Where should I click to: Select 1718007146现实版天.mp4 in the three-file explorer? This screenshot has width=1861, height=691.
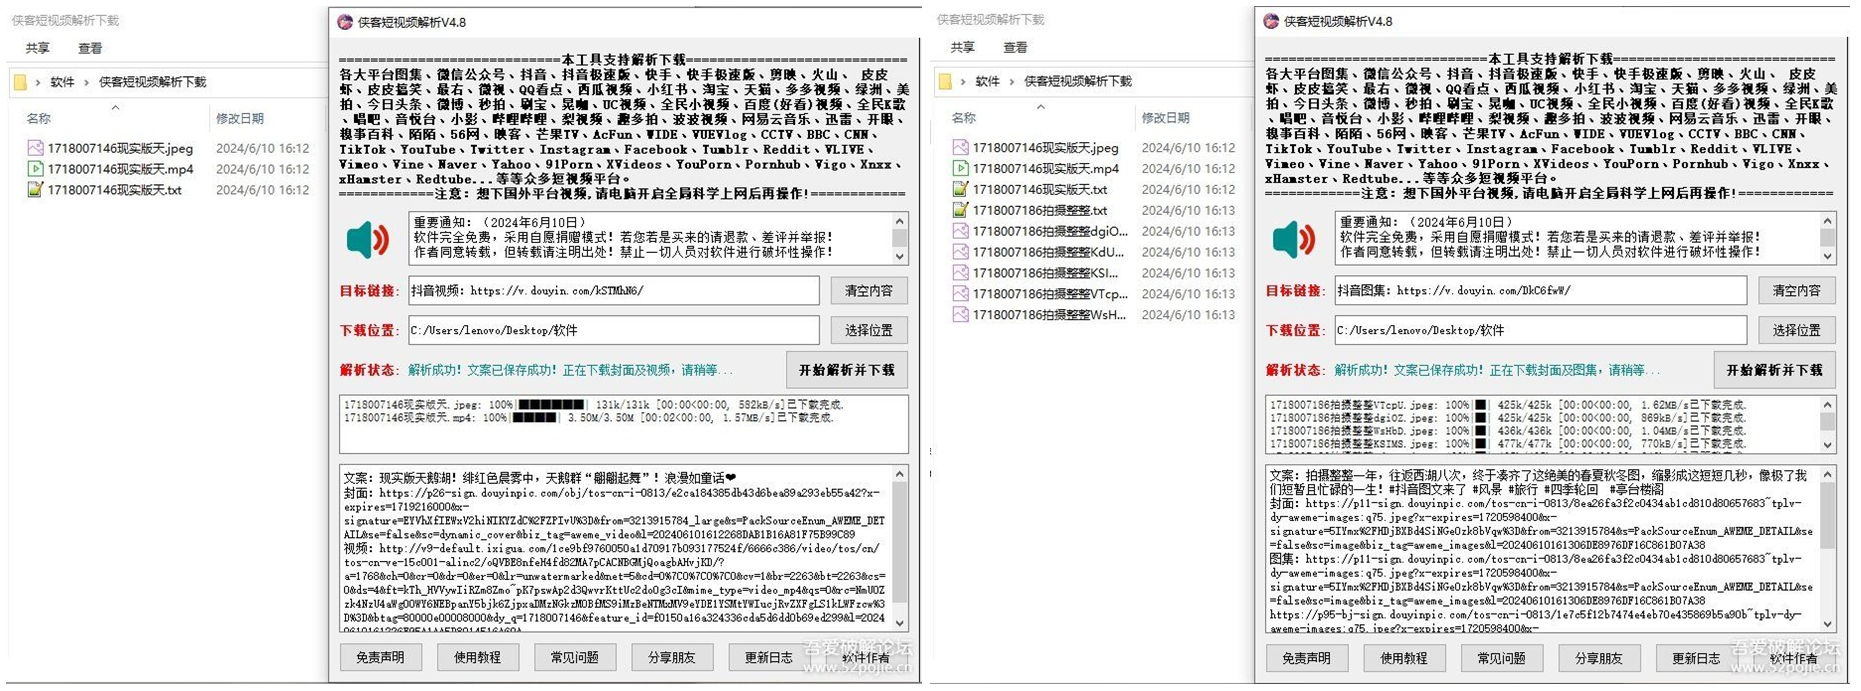[x=120, y=169]
